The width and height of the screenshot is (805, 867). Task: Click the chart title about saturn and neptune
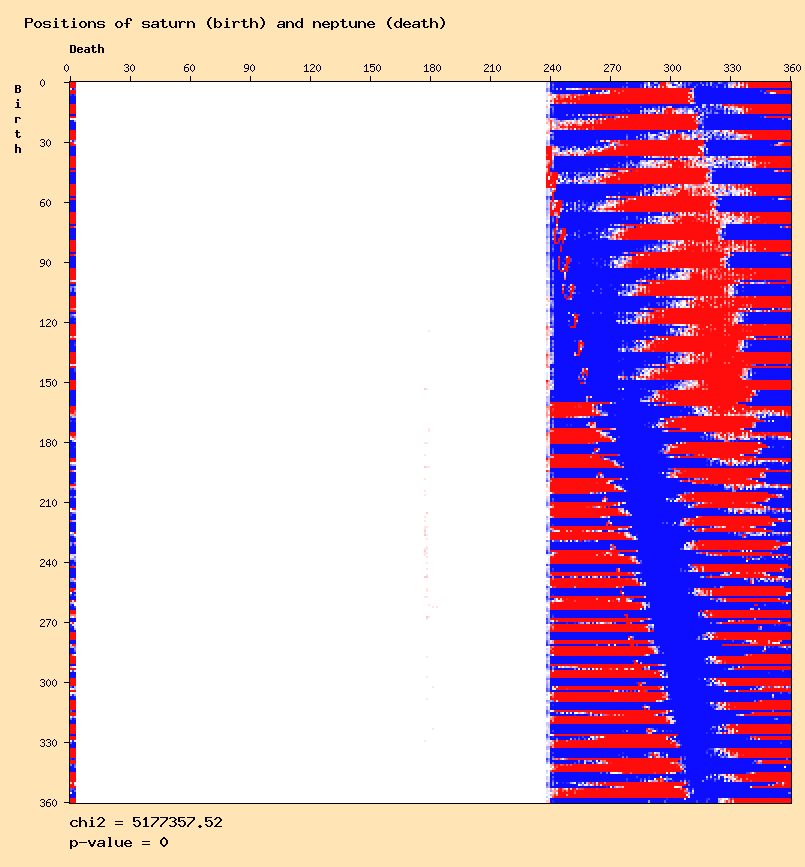click(x=235, y=23)
